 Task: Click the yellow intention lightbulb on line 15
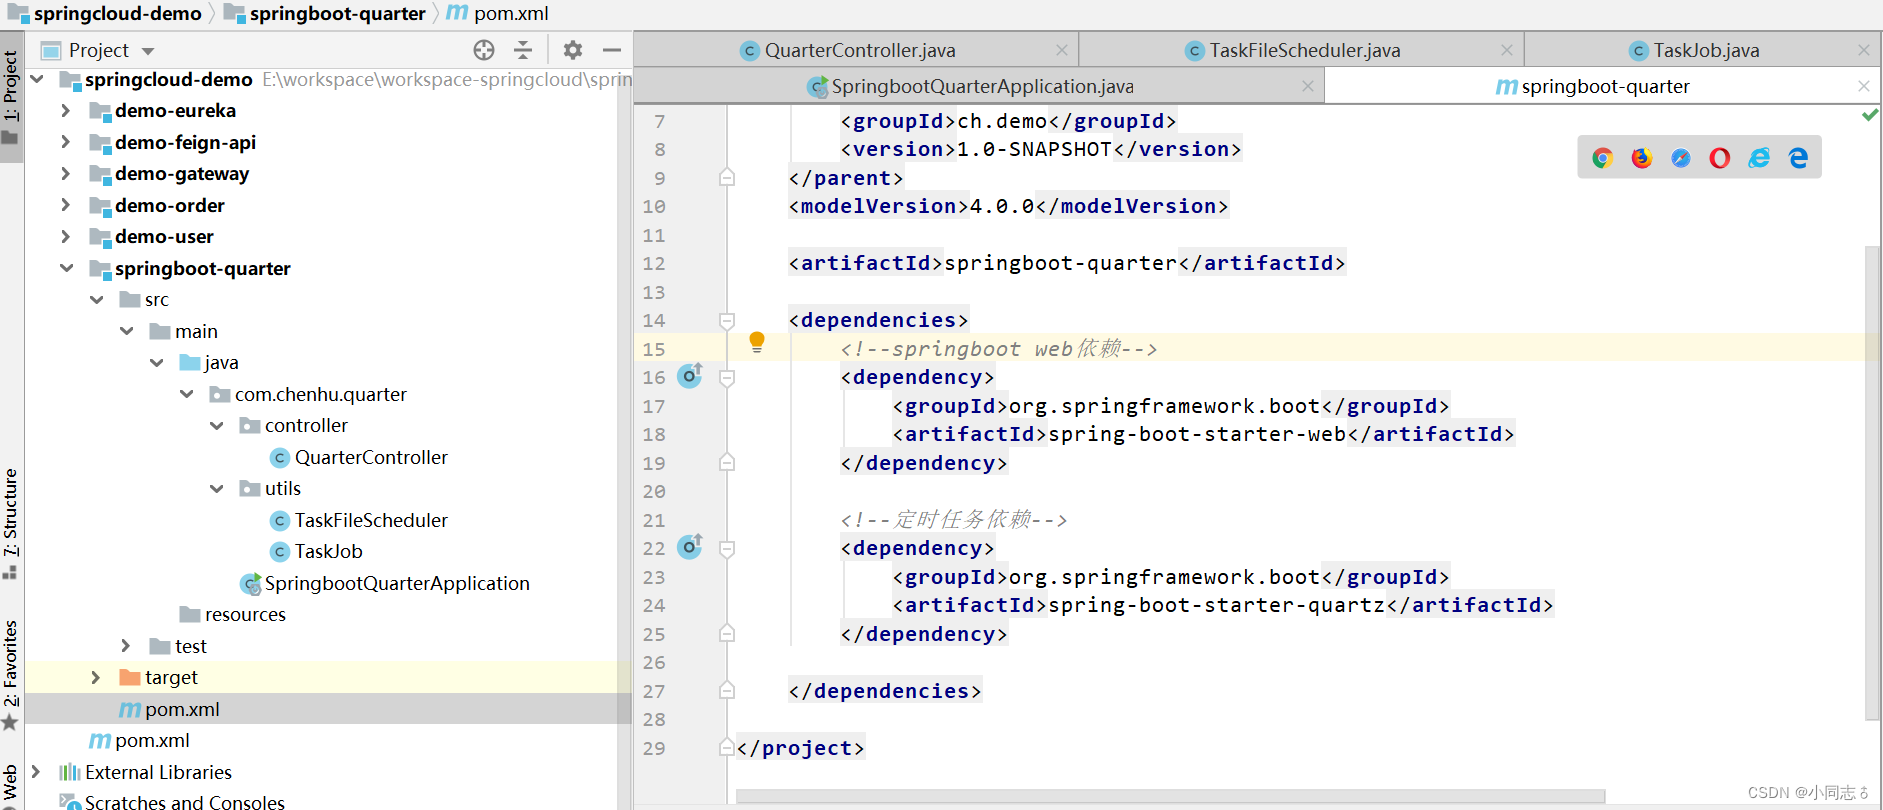(757, 343)
